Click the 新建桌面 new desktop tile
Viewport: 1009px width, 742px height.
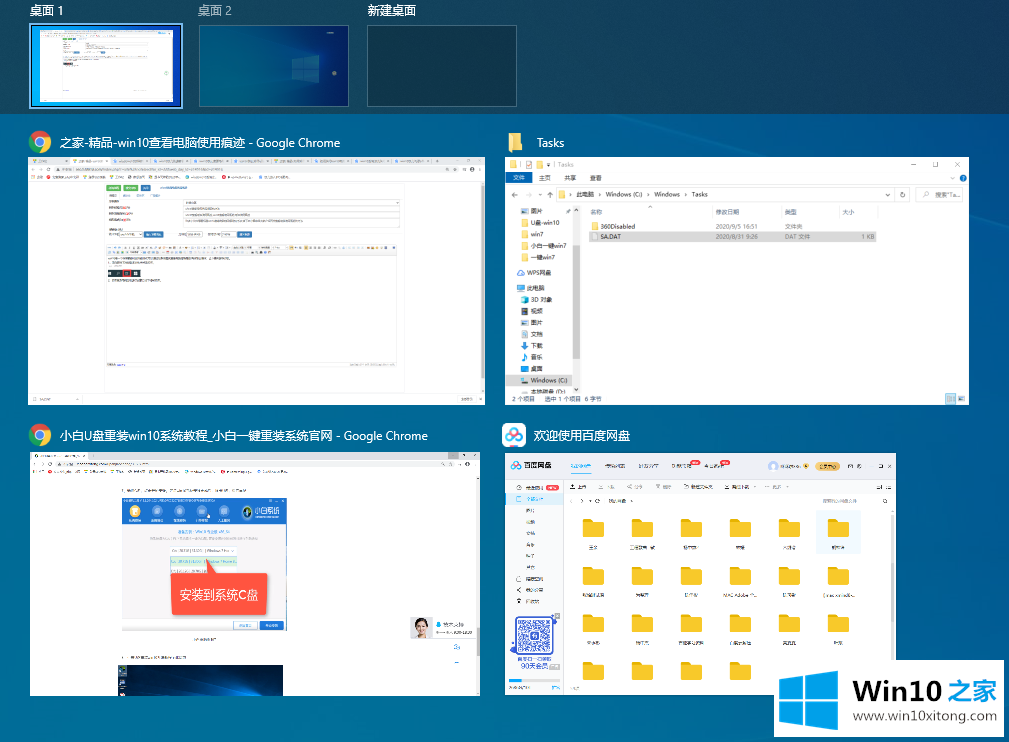[442, 66]
